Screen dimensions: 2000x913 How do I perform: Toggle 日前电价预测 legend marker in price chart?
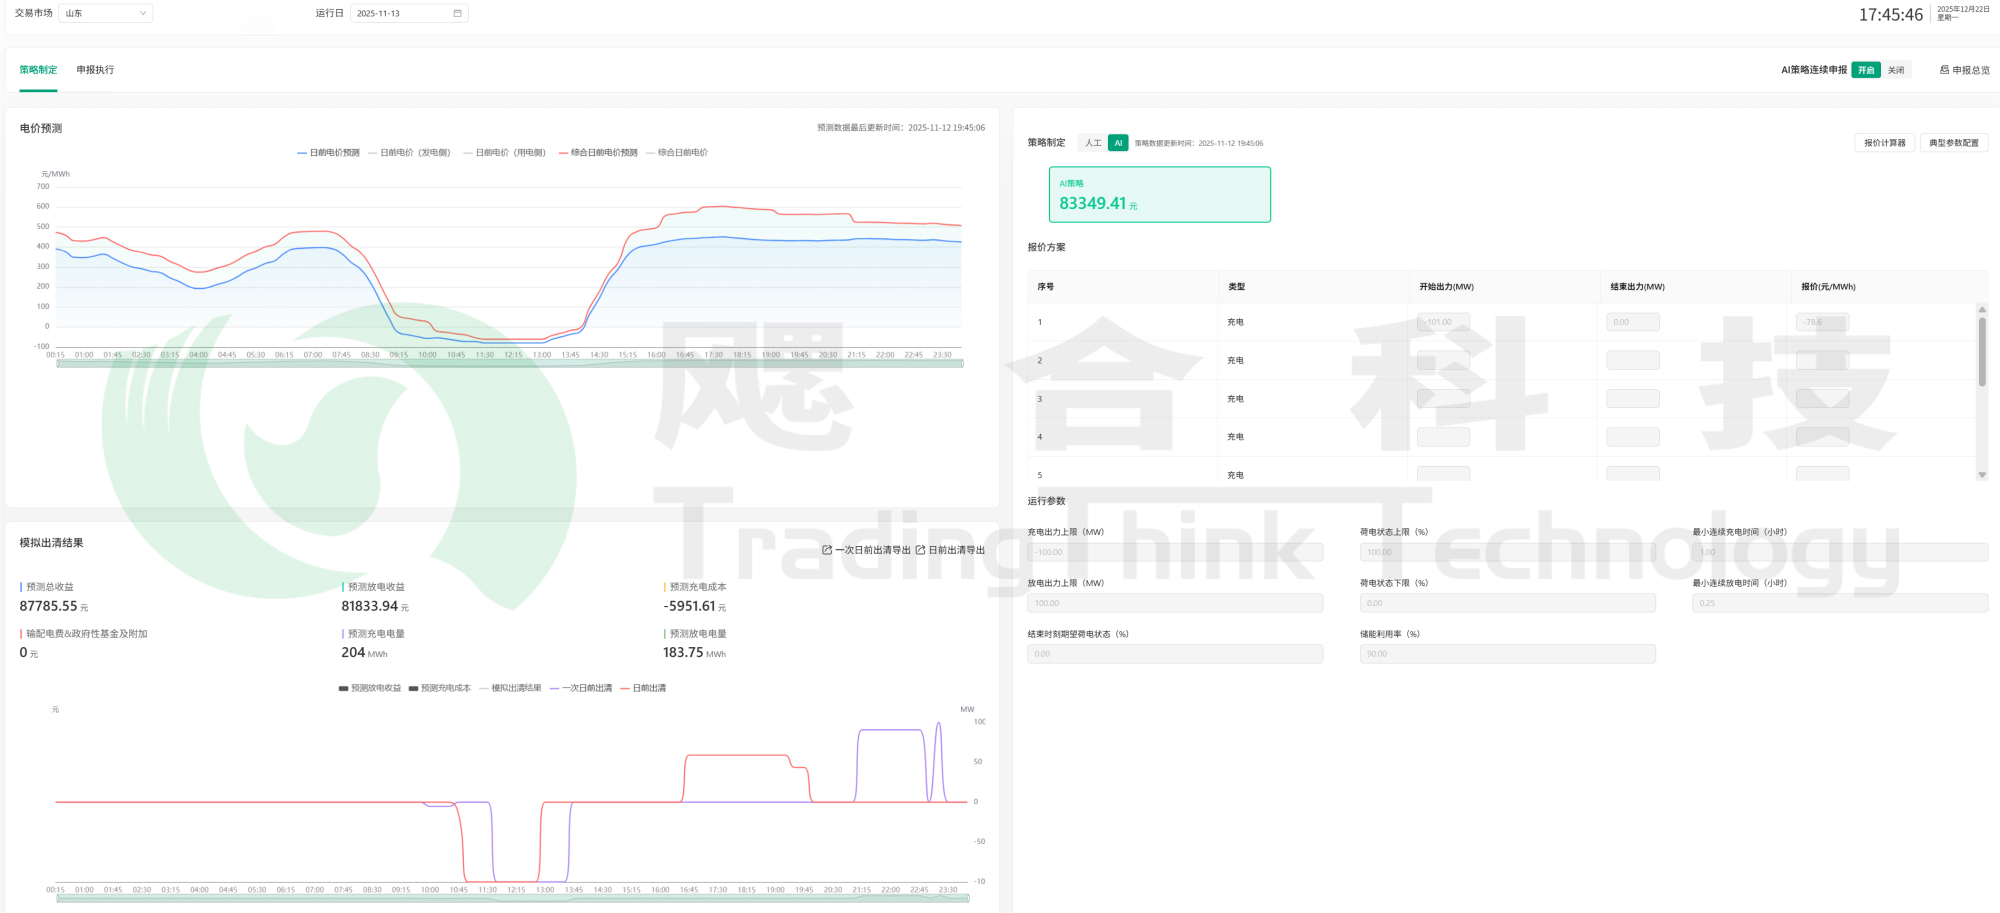(302, 153)
